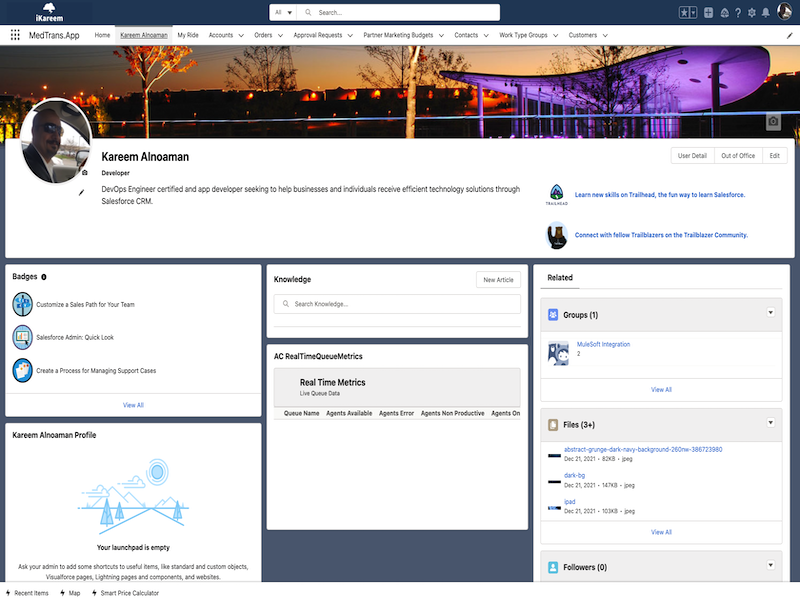Open the Accounts tab
The width and height of the screenshot is (800, 600).
click(x=220, y=35)
